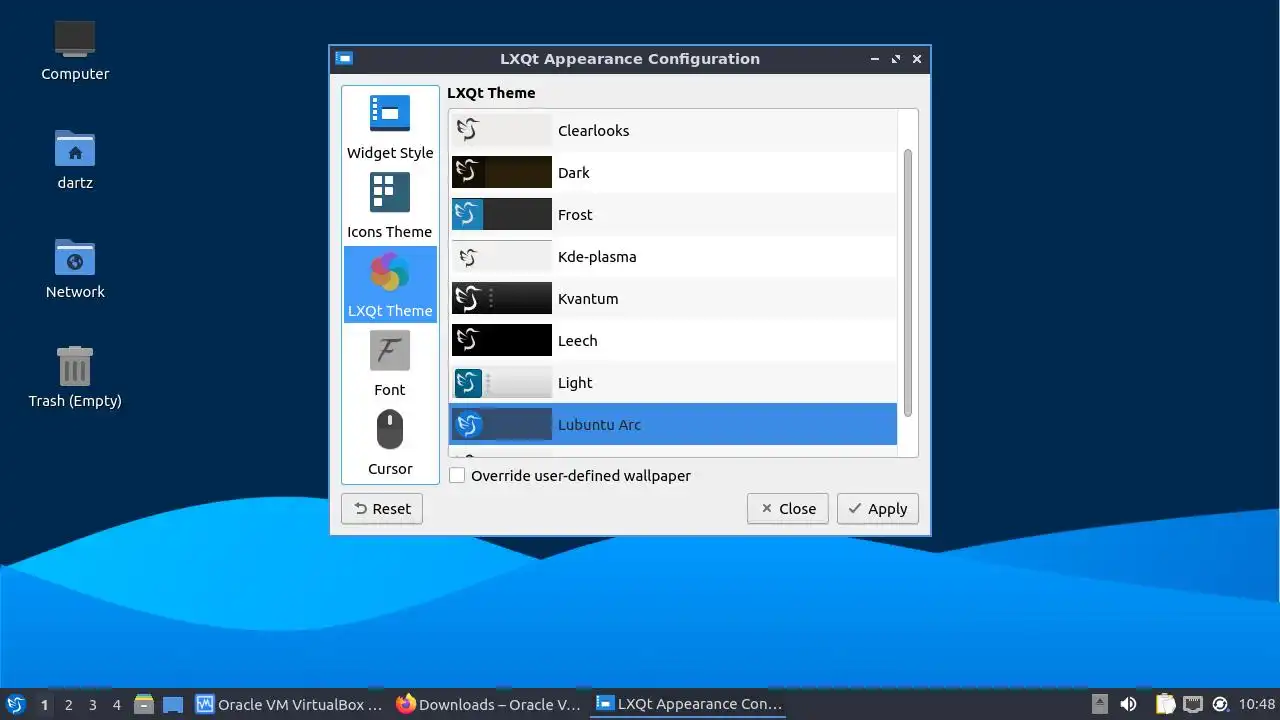Select the Clearlooks theme
This screenshot has width=1280, height=720.
[673, 131]
